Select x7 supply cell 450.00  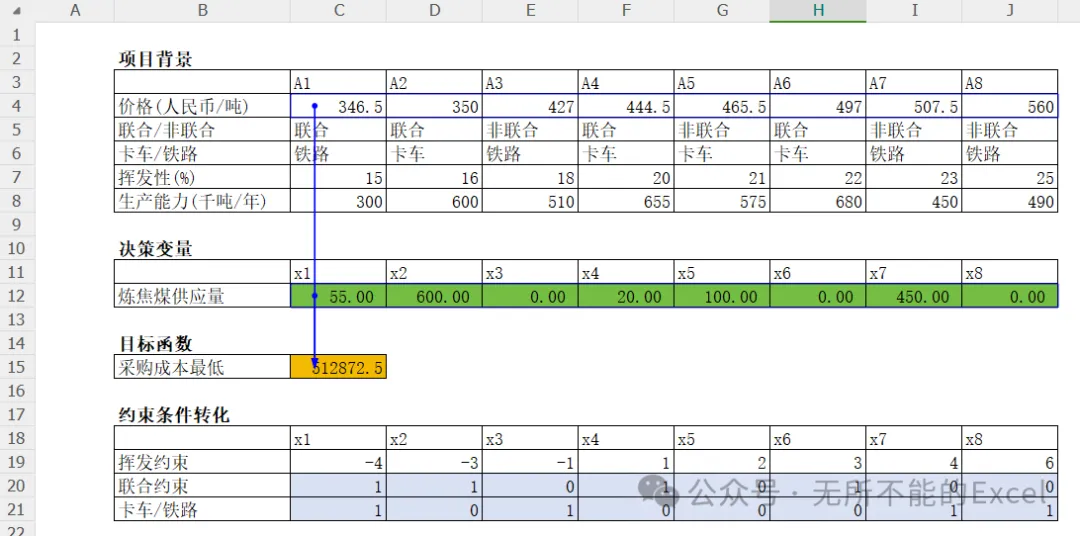(914, 296)
